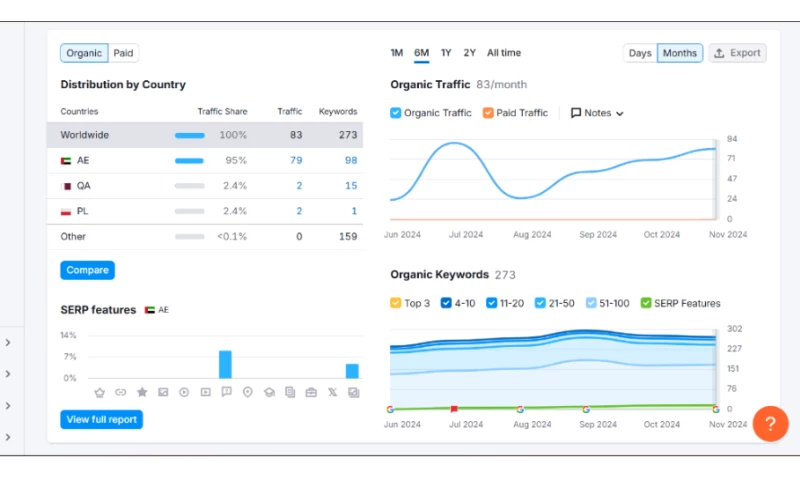The image size is (800, 480).
Task: Expand the Notes dropdown
Action: tap(597, 113)
